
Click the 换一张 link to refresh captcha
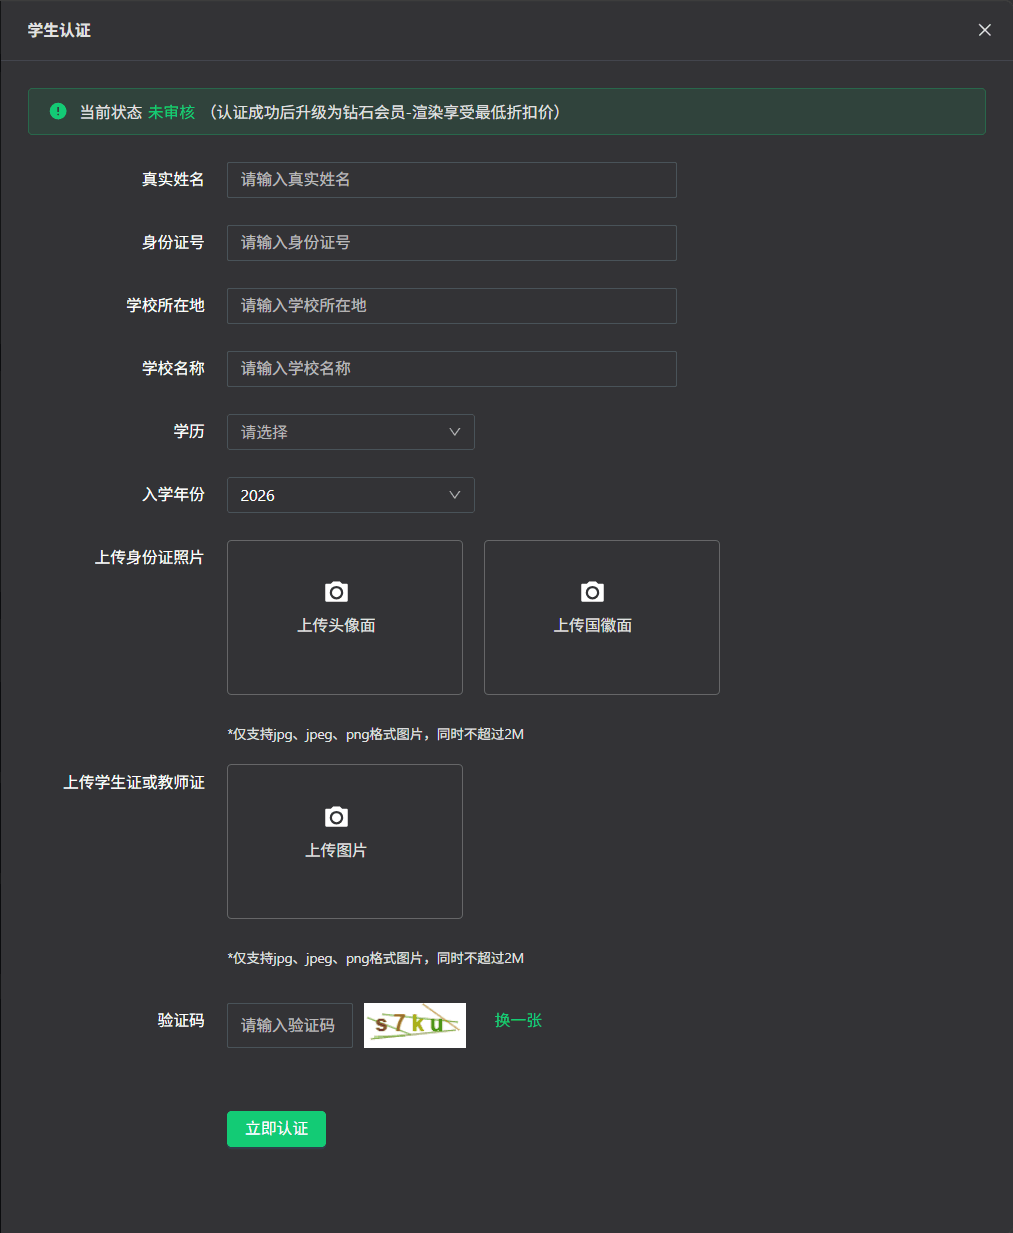pos(518,1020)
